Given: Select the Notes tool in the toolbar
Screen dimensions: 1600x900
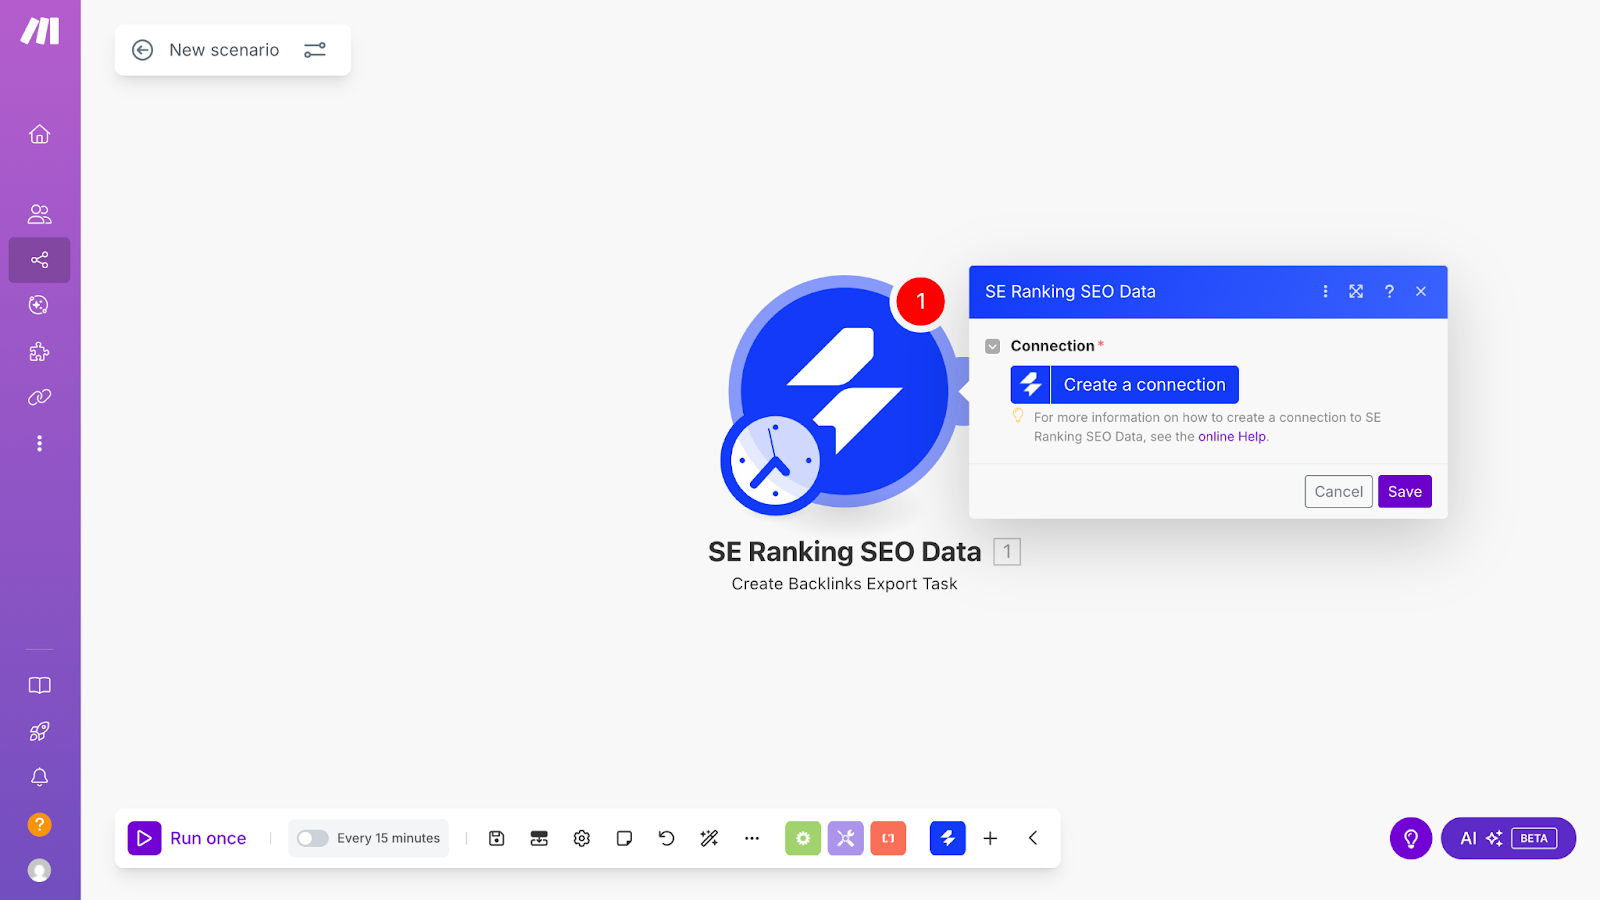Looking at the screenshot, I should click(x=624, y=838).
